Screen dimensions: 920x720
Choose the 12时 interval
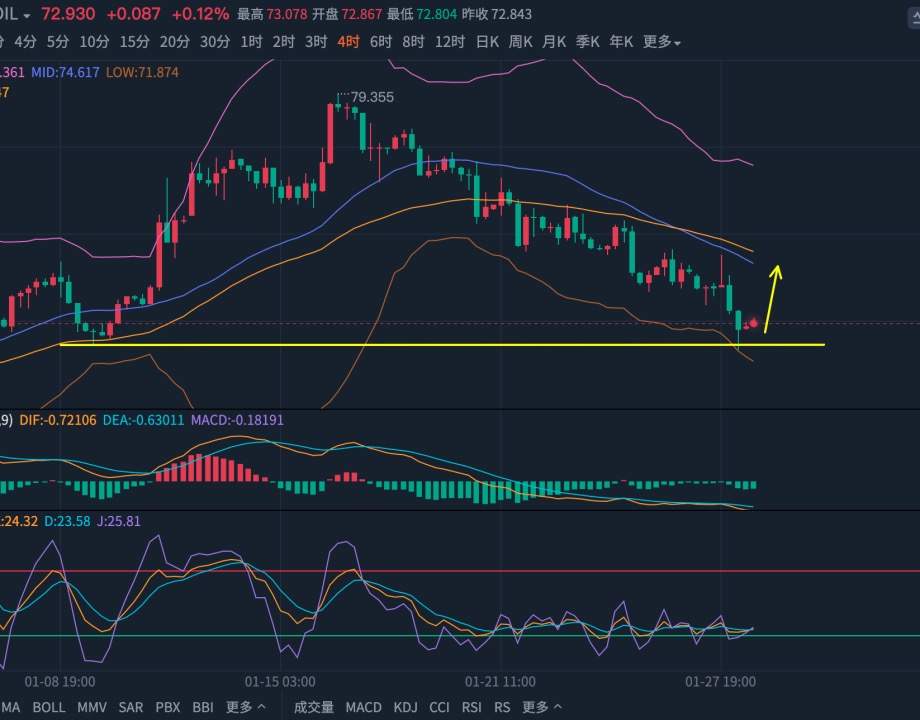tap(449, 42)
